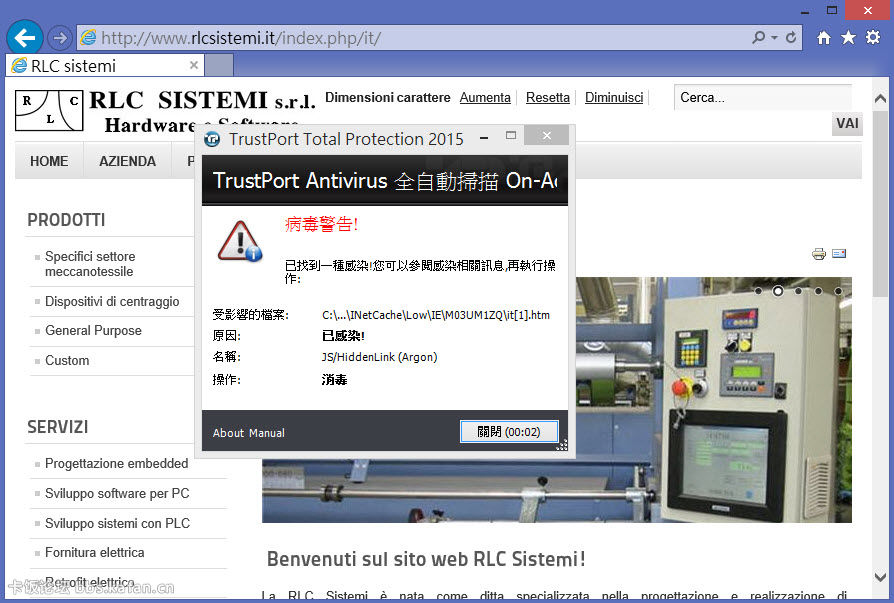Open browser settings gear icon

coord(872,38)
